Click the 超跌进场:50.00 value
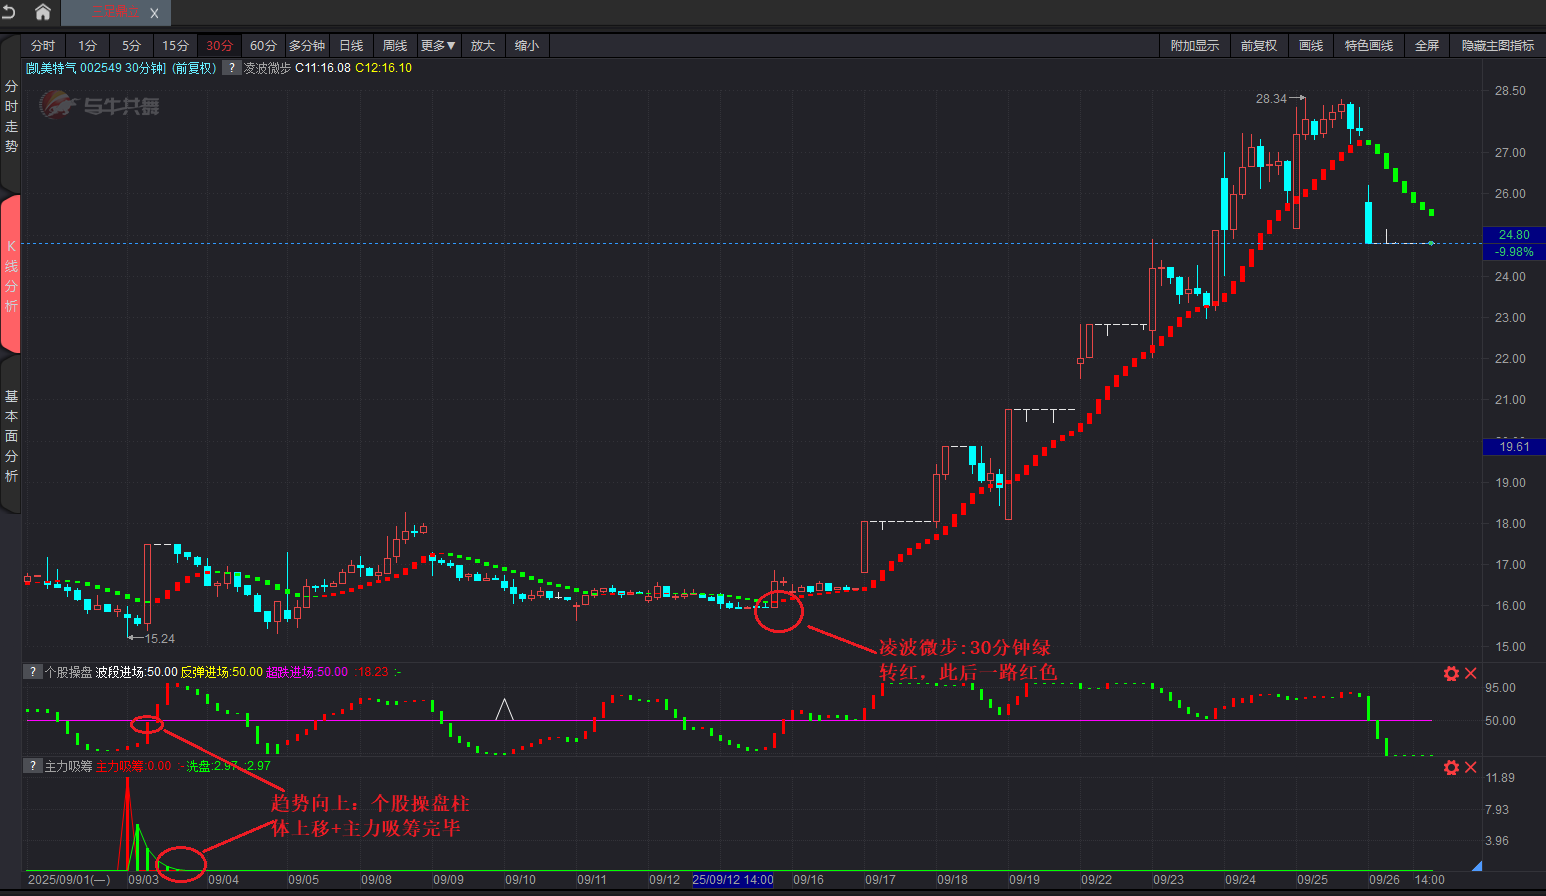 click(x=307, y=672)
